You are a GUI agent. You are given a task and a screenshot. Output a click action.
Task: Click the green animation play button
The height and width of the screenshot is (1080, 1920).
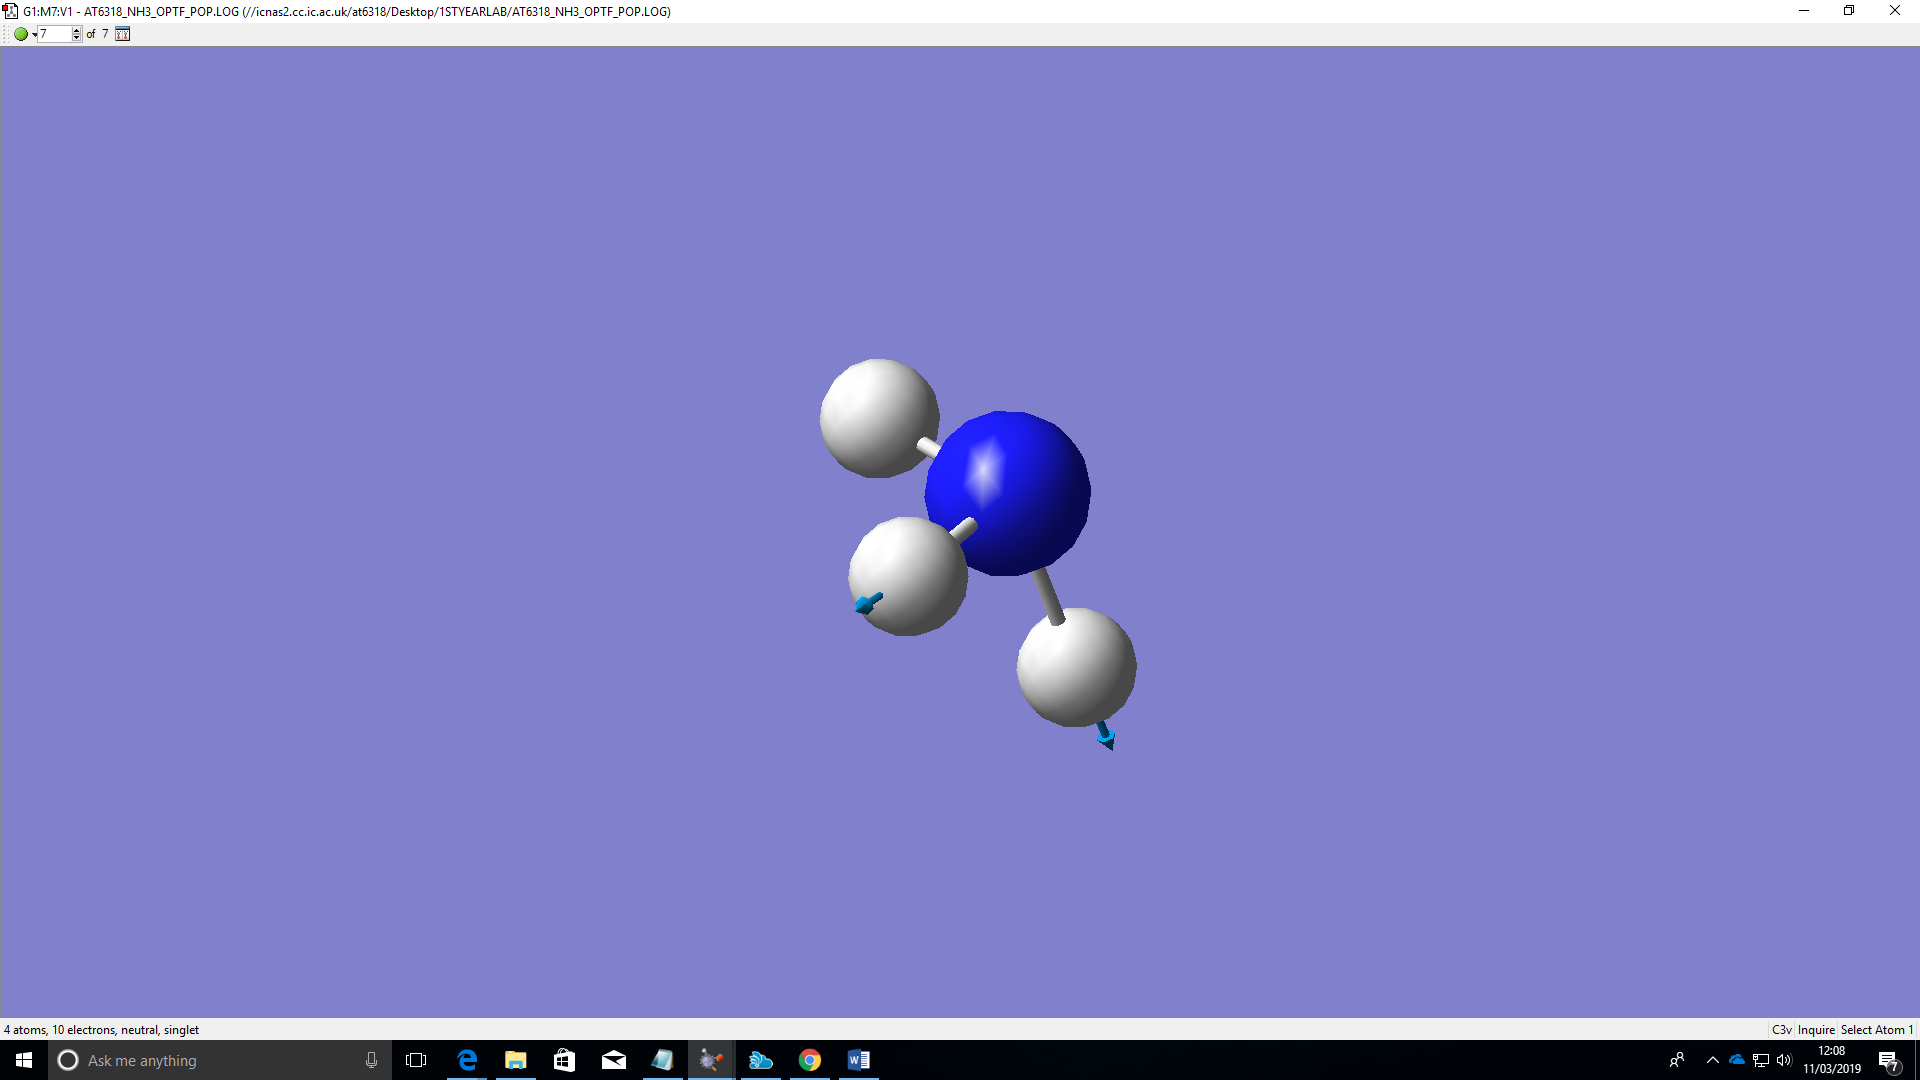[x=20, y=34]
